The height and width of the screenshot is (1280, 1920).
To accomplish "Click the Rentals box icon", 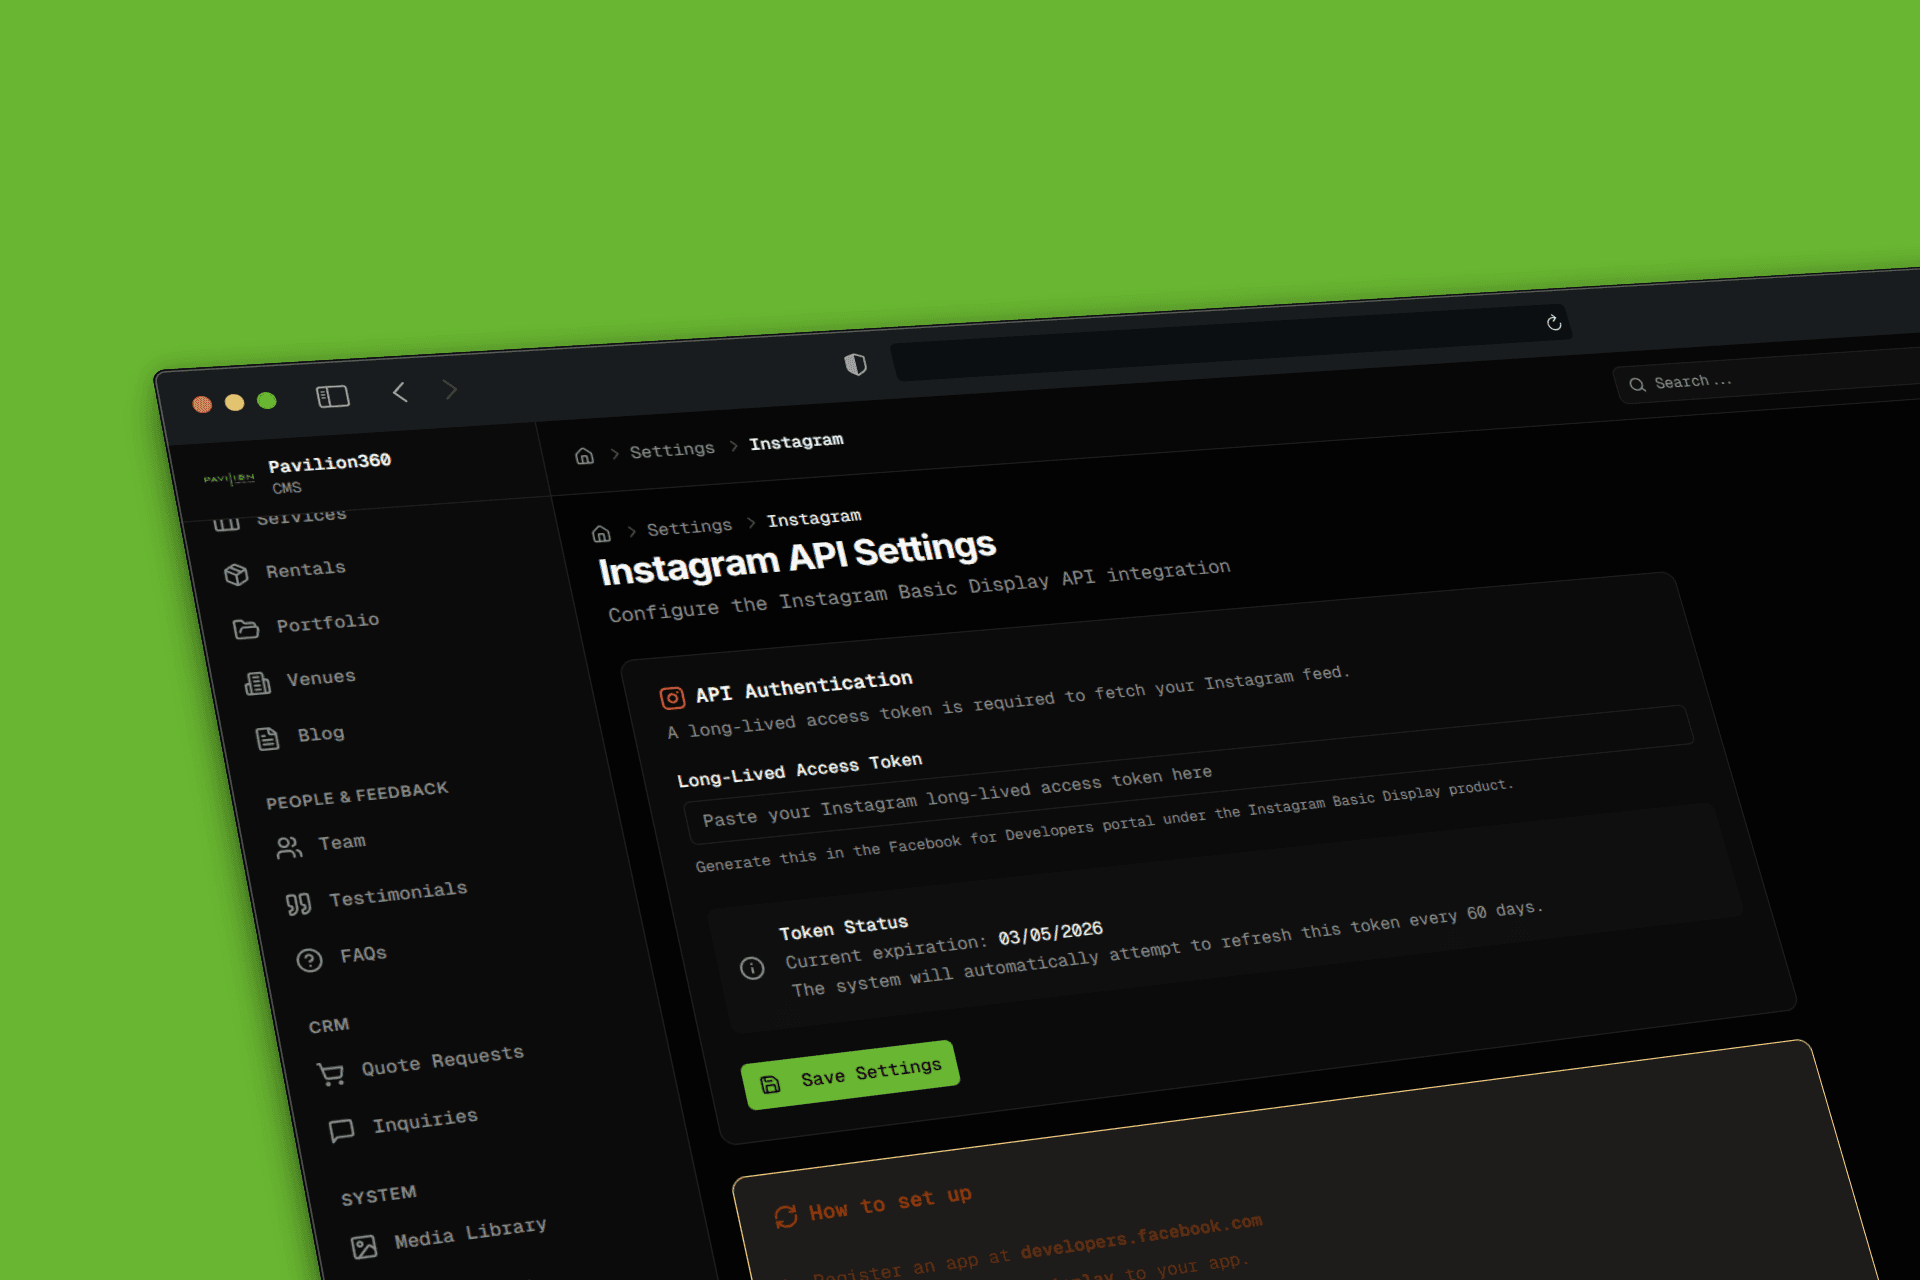I will 236,574.
